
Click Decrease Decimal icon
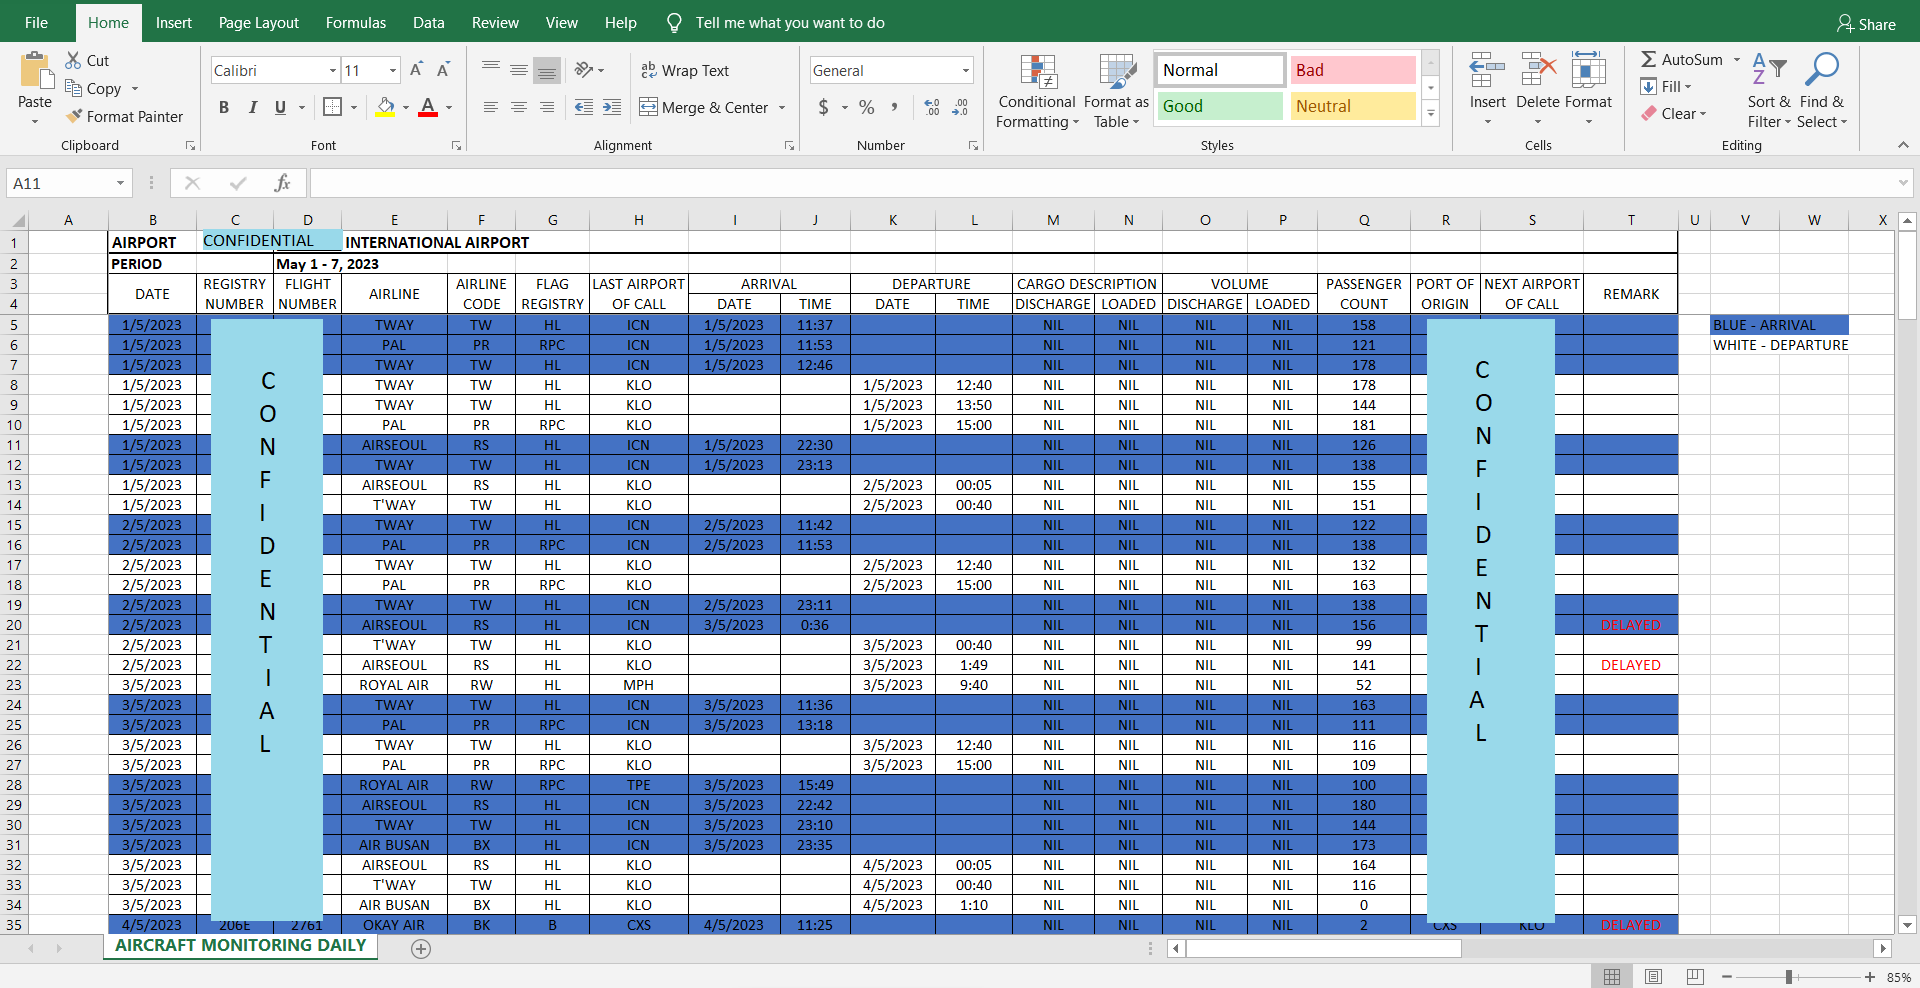point(960,107)
